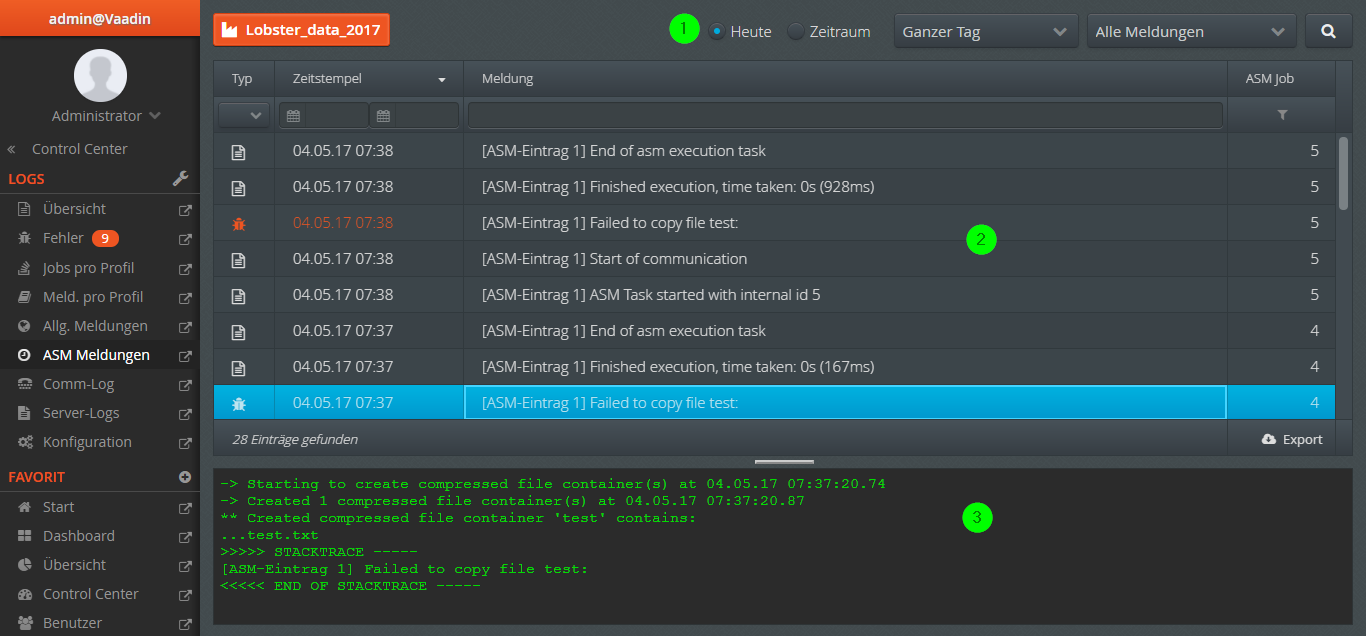
Task: Click the orange Fehler badge showing 9
Action: 106,238
